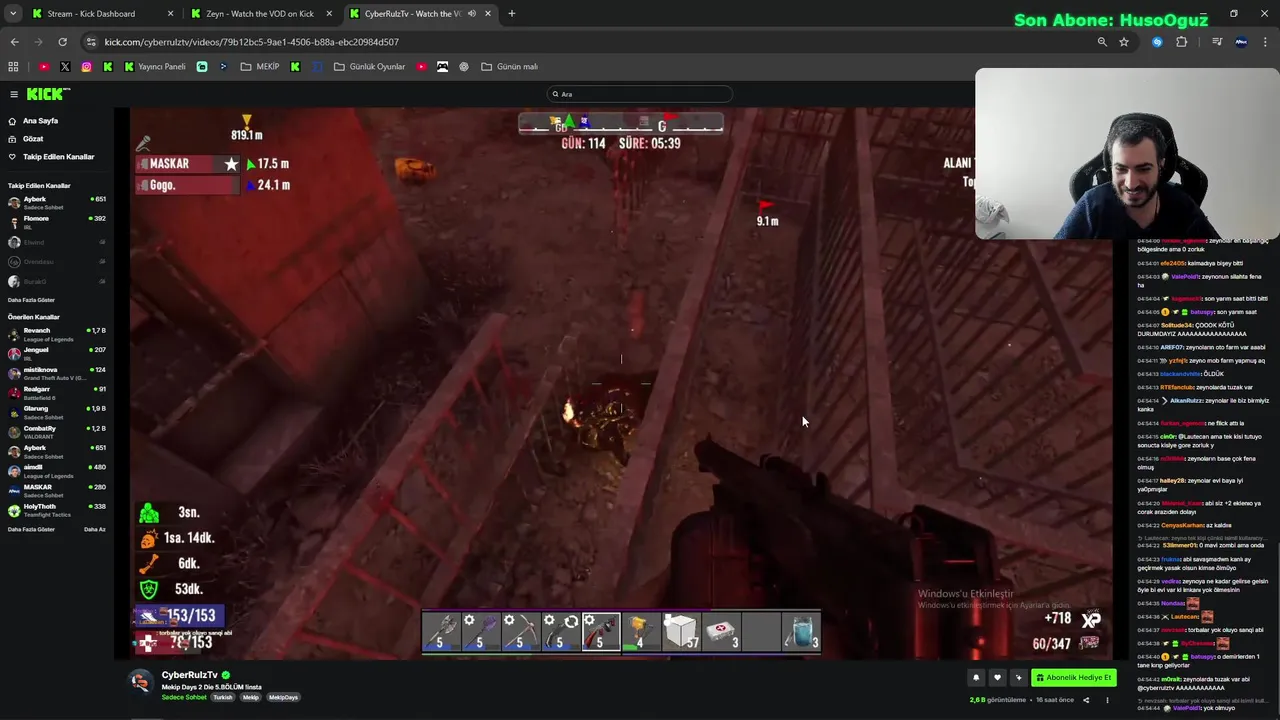The width and height of the screenshot is (1280, 720).
Task: Go to Ana Sayfa in sidebar
Action: pos(40,121)
